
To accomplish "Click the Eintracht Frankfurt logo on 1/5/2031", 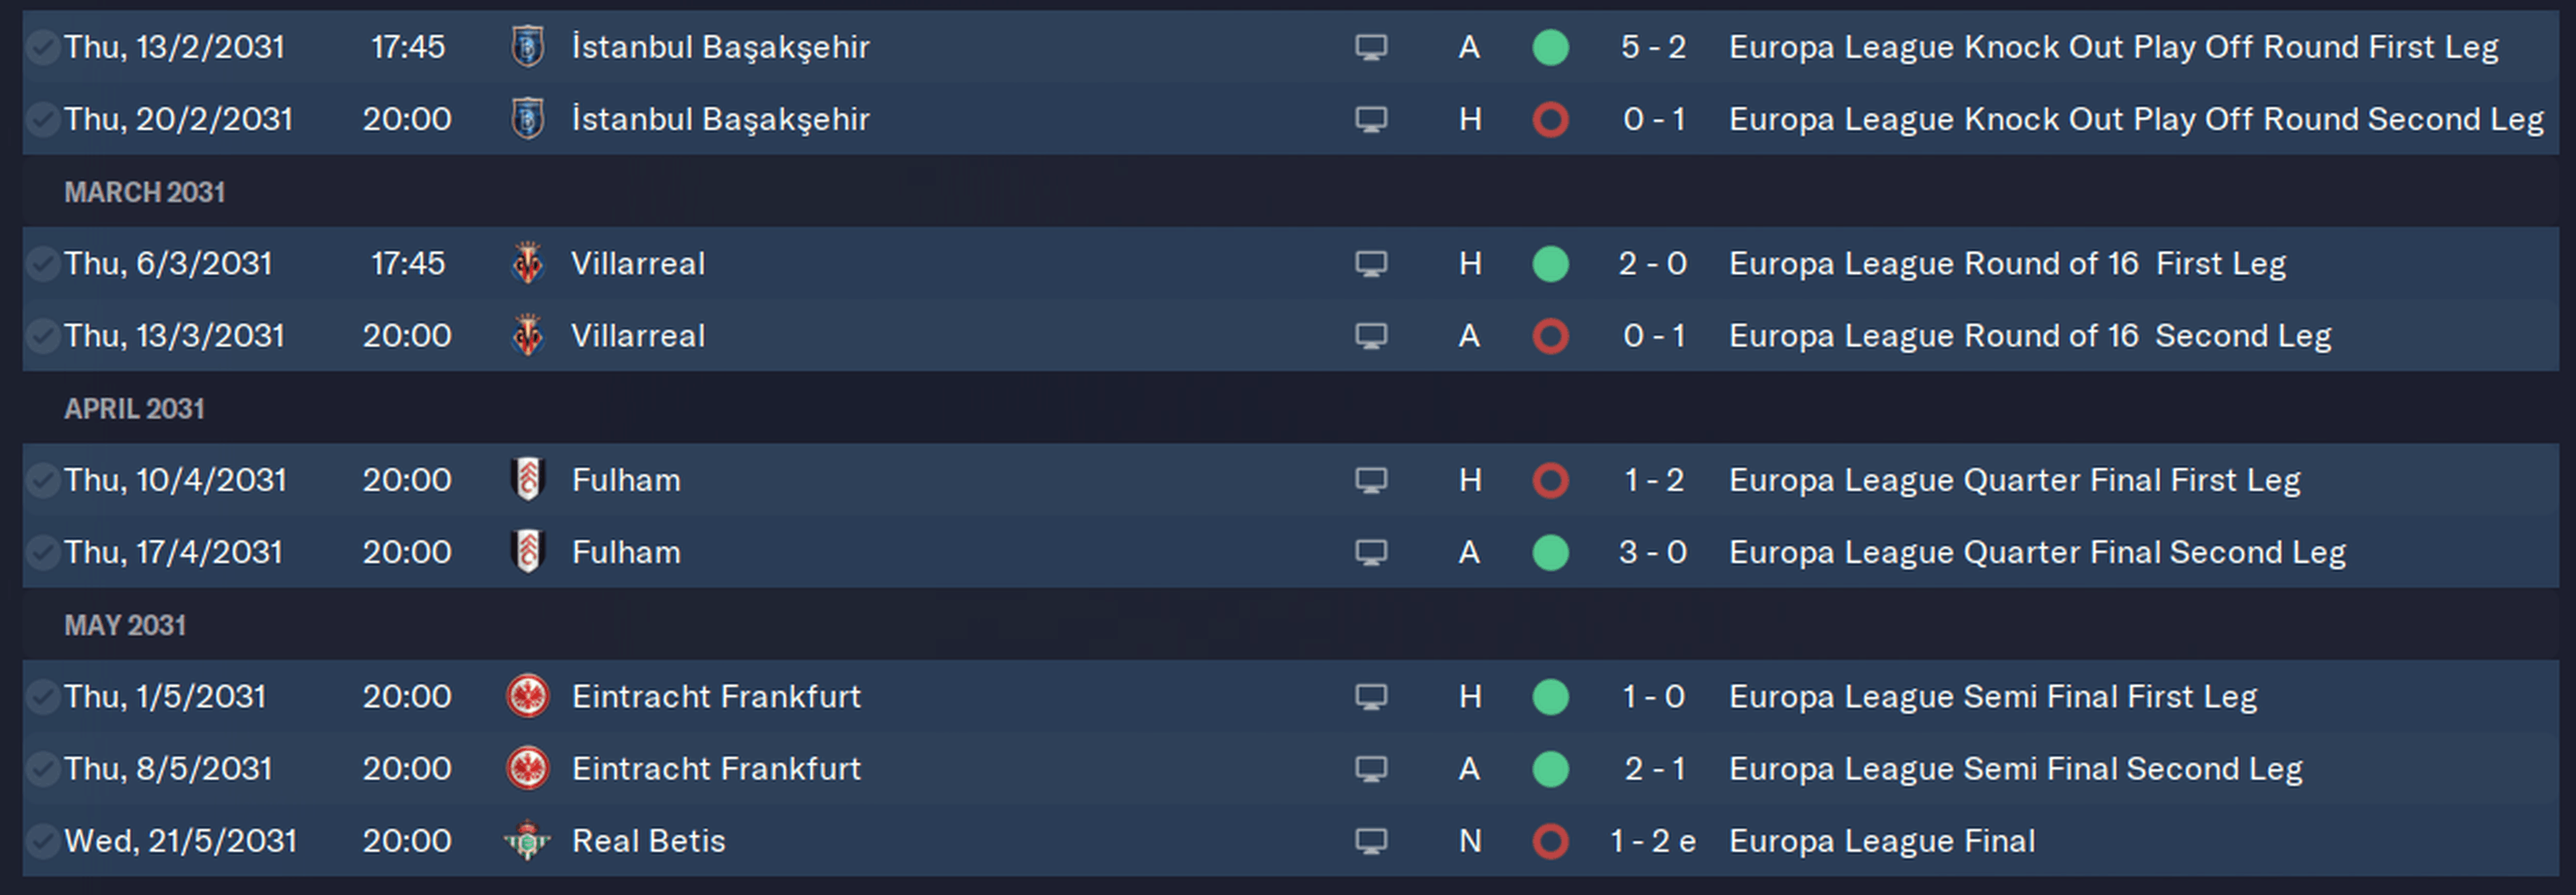I will tap(528, 697).
